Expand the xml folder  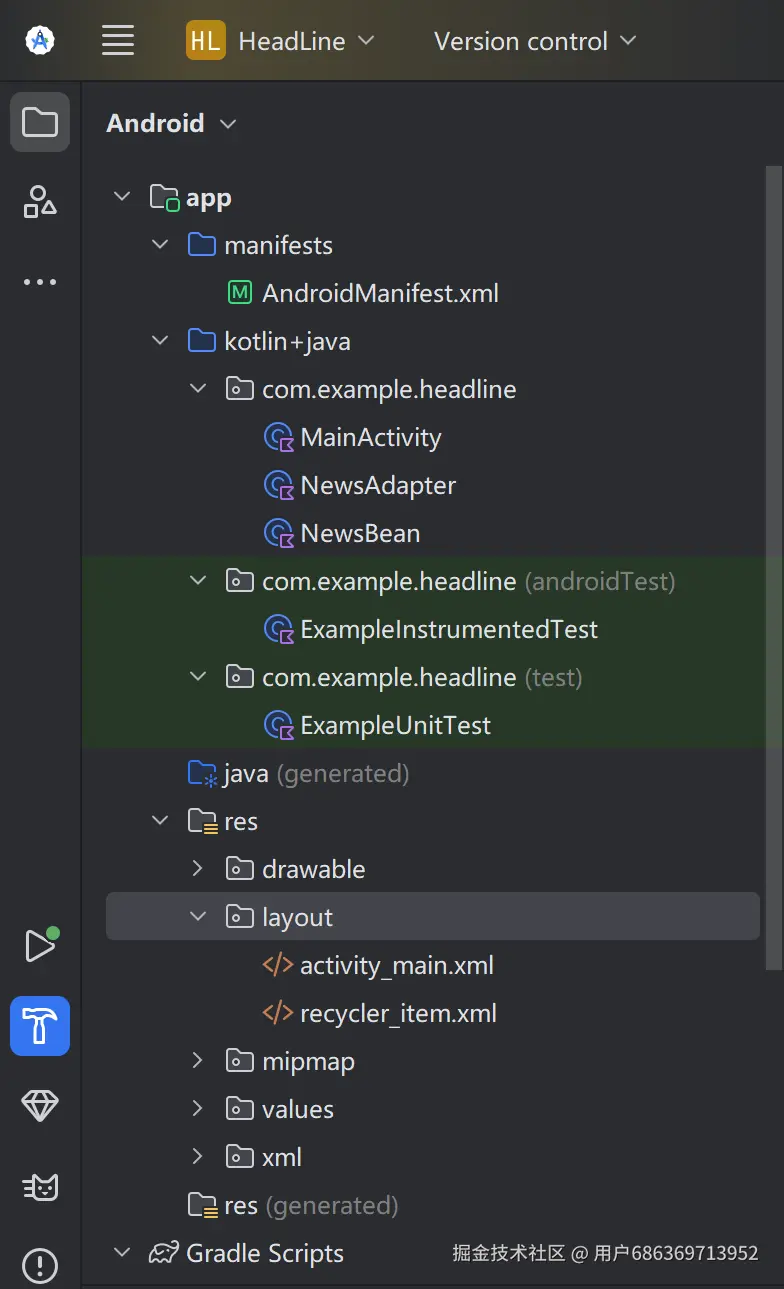click(198, 1157)
